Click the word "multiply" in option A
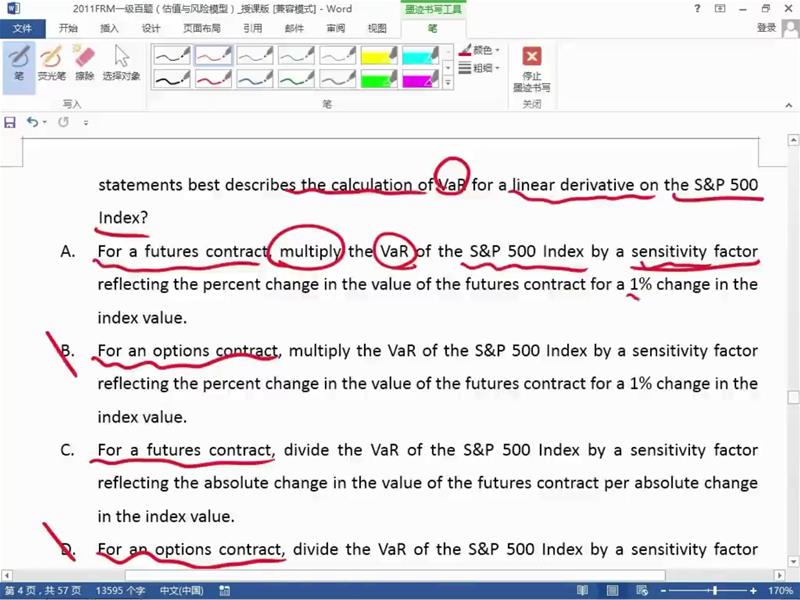 tap(310, 252)
